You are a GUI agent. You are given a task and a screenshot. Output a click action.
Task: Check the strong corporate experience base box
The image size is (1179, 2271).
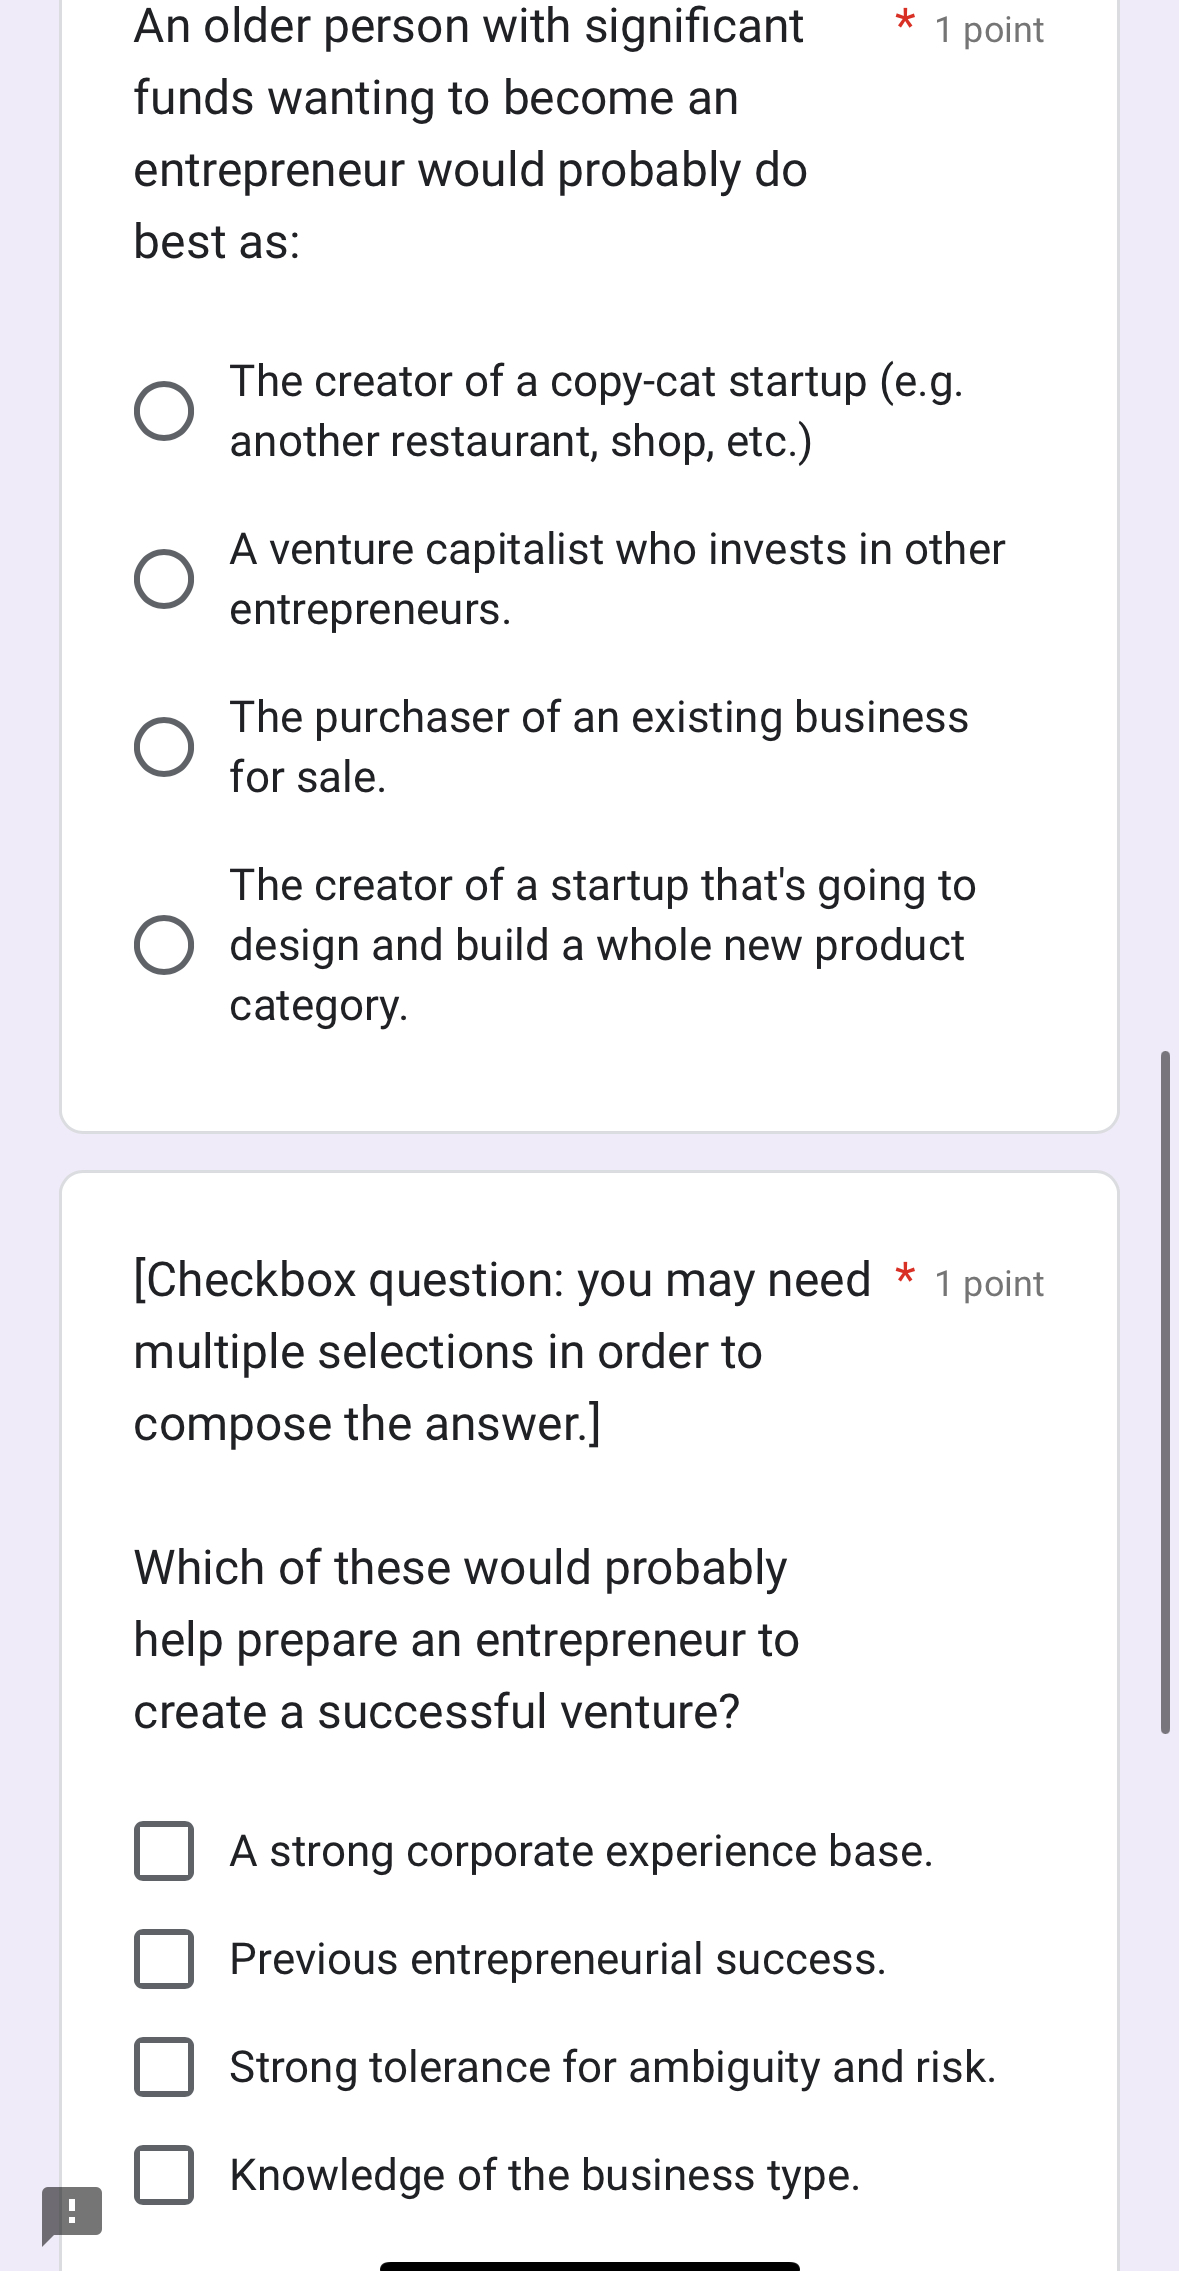[x=164, y=1851]
